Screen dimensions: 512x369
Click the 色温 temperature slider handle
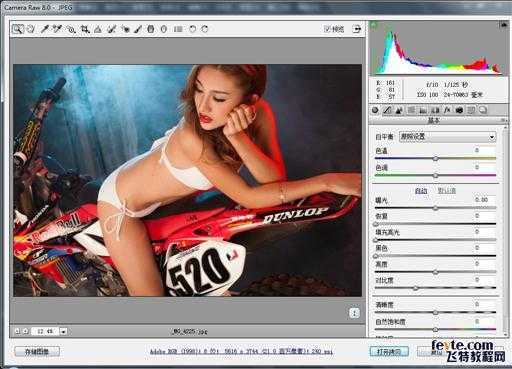[x=435, y=159]
